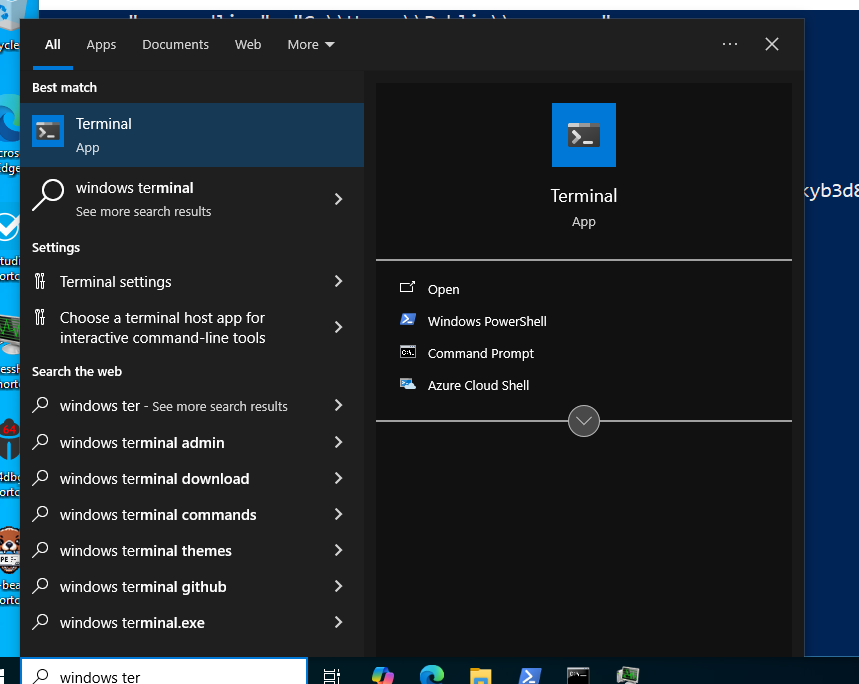The width and height of the screenshot is (859, 684).
Task: Select windows terminal.exe web suggestion
Action: (192, 623)
